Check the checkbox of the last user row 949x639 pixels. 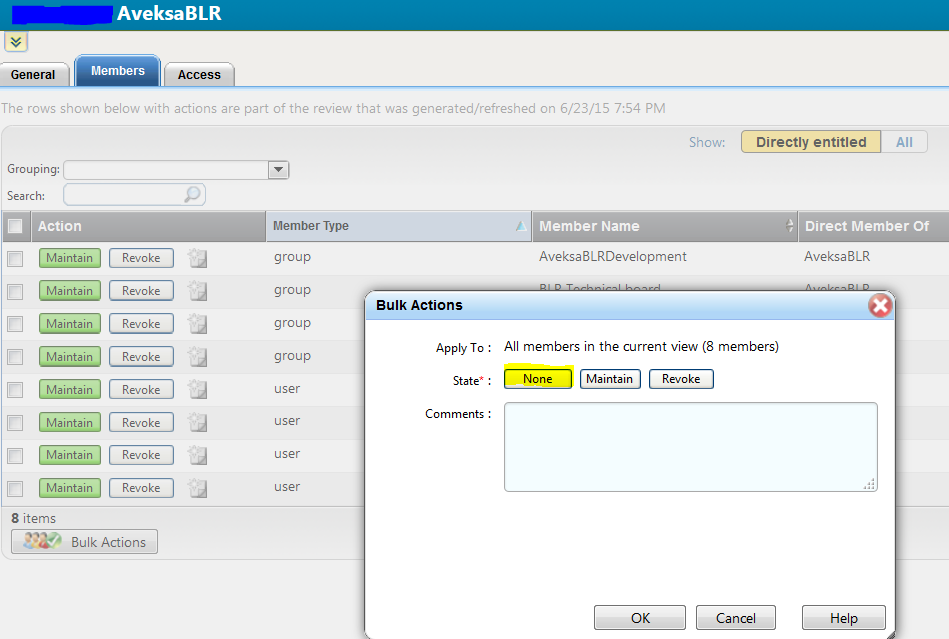click(x=15, y=489)
